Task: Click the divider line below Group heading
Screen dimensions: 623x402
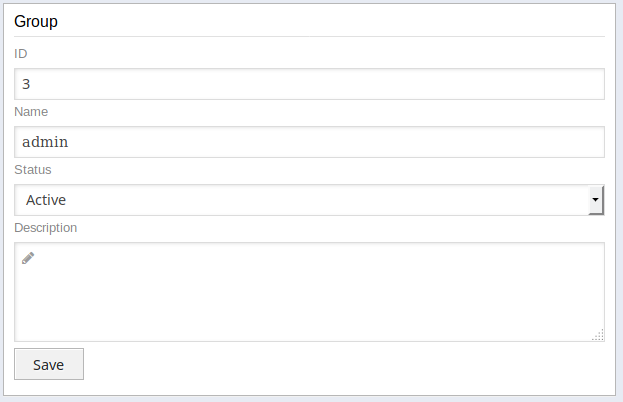Action: [x=309, y=37]
